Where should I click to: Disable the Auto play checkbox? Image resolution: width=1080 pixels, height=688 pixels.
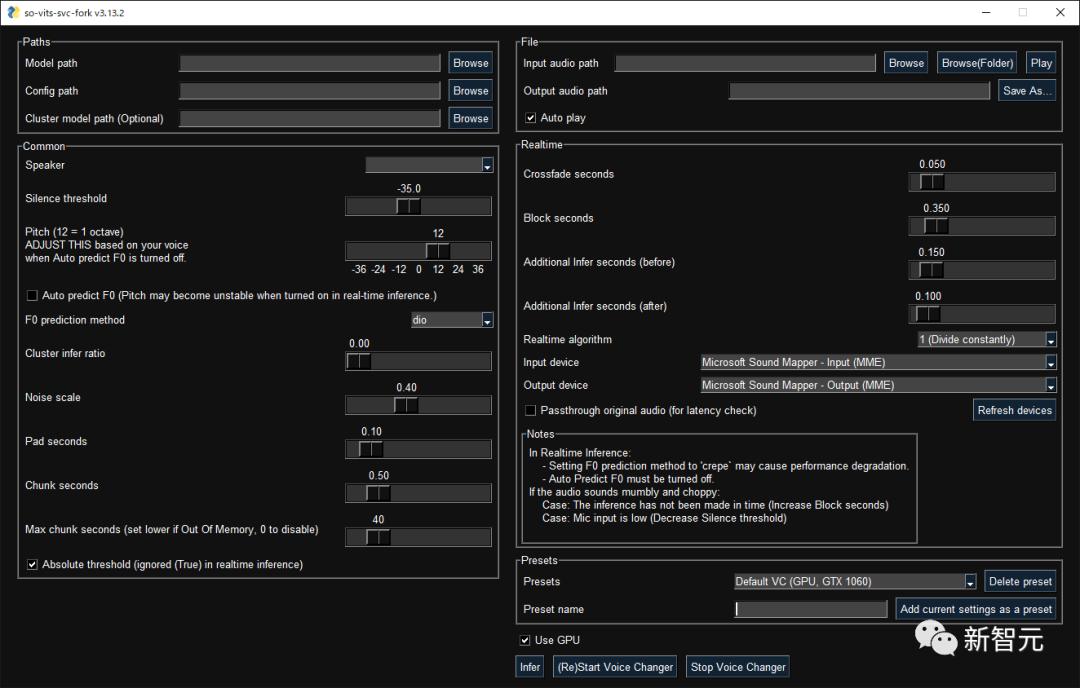point(531,118)
